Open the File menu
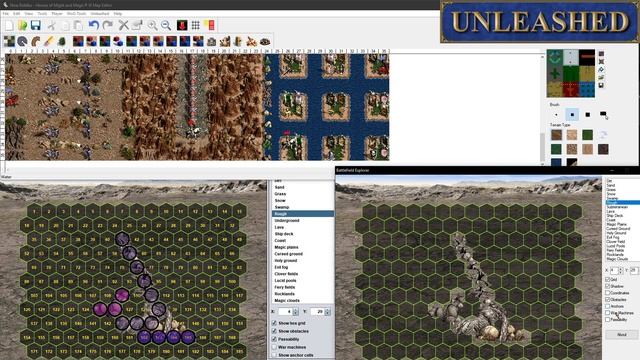Viewport: 640px width, 360px height. 6,13
